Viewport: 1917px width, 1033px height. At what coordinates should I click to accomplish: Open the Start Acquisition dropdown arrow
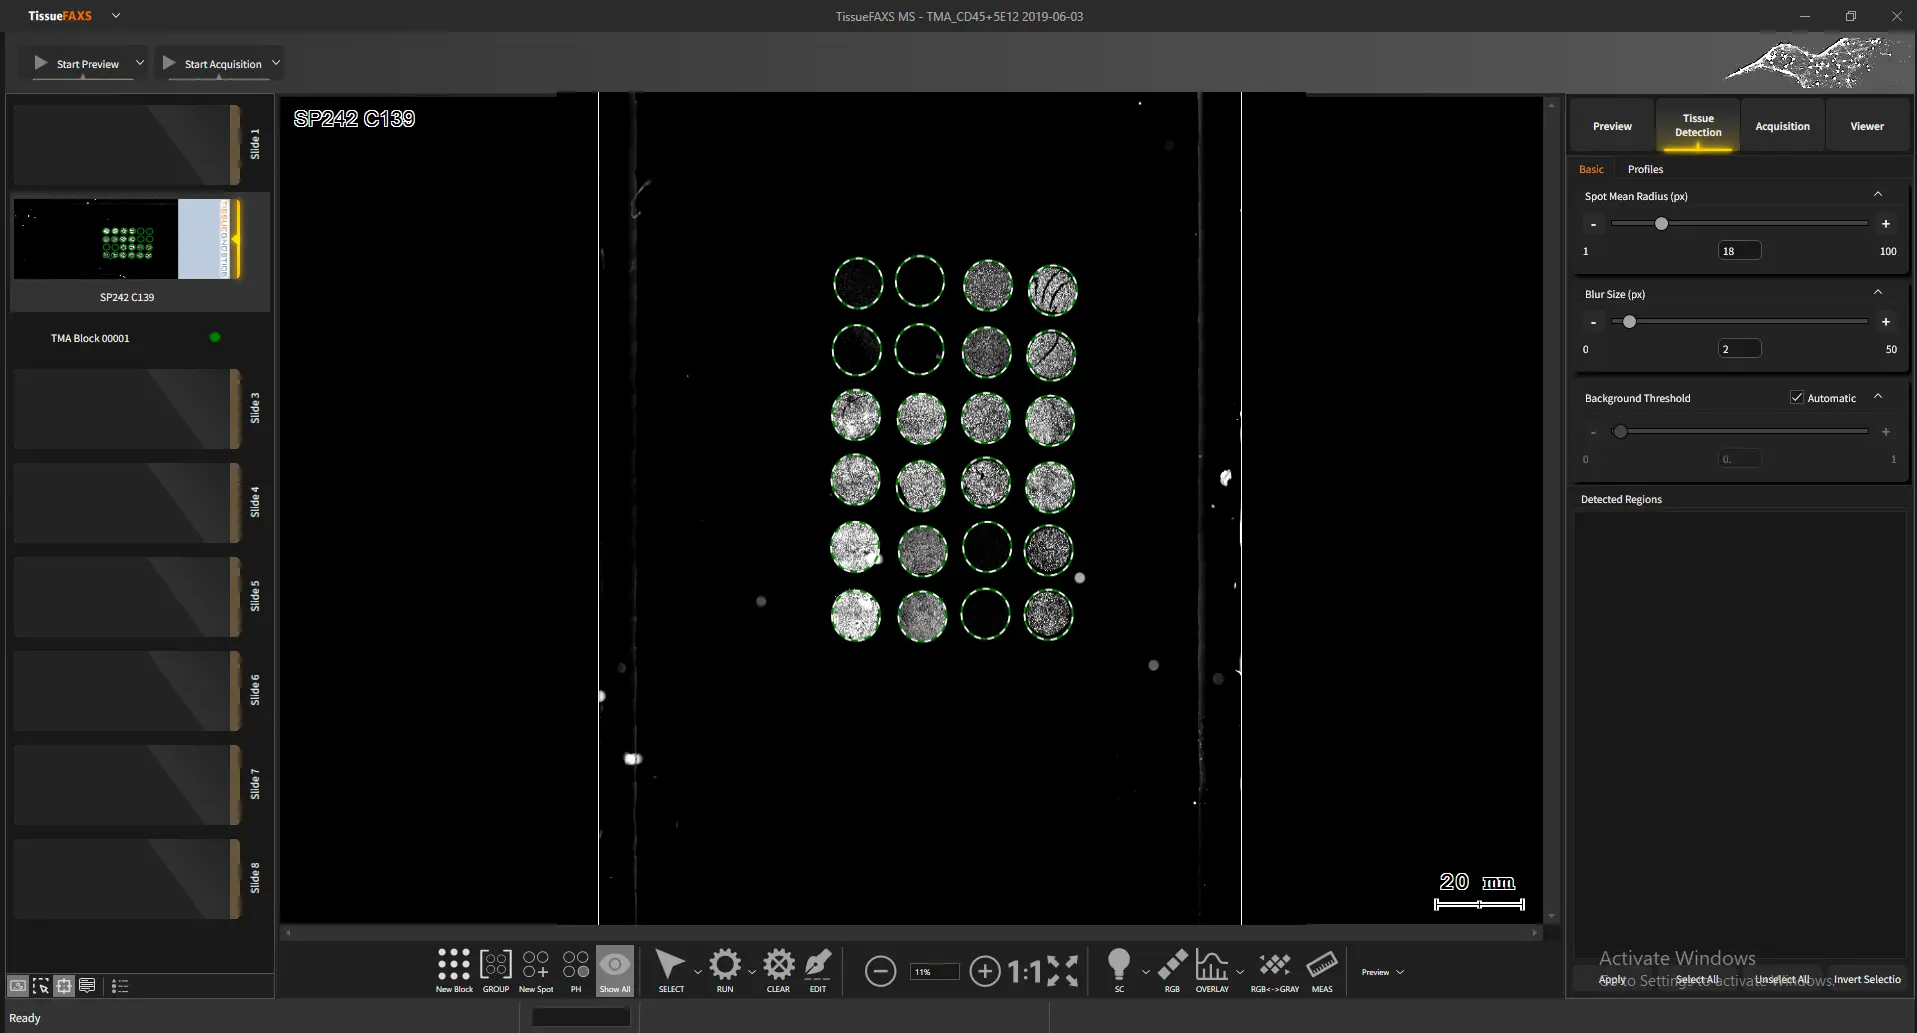(x=276, y=63)
